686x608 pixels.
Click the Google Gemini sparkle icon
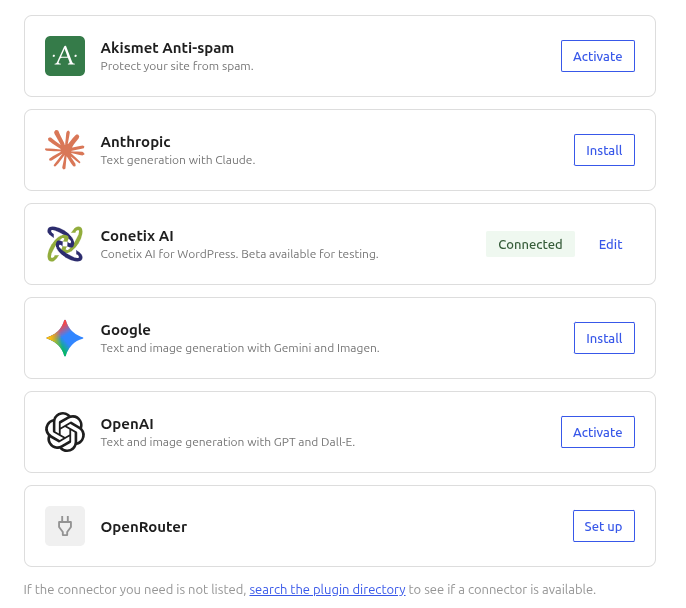point(65,338)
